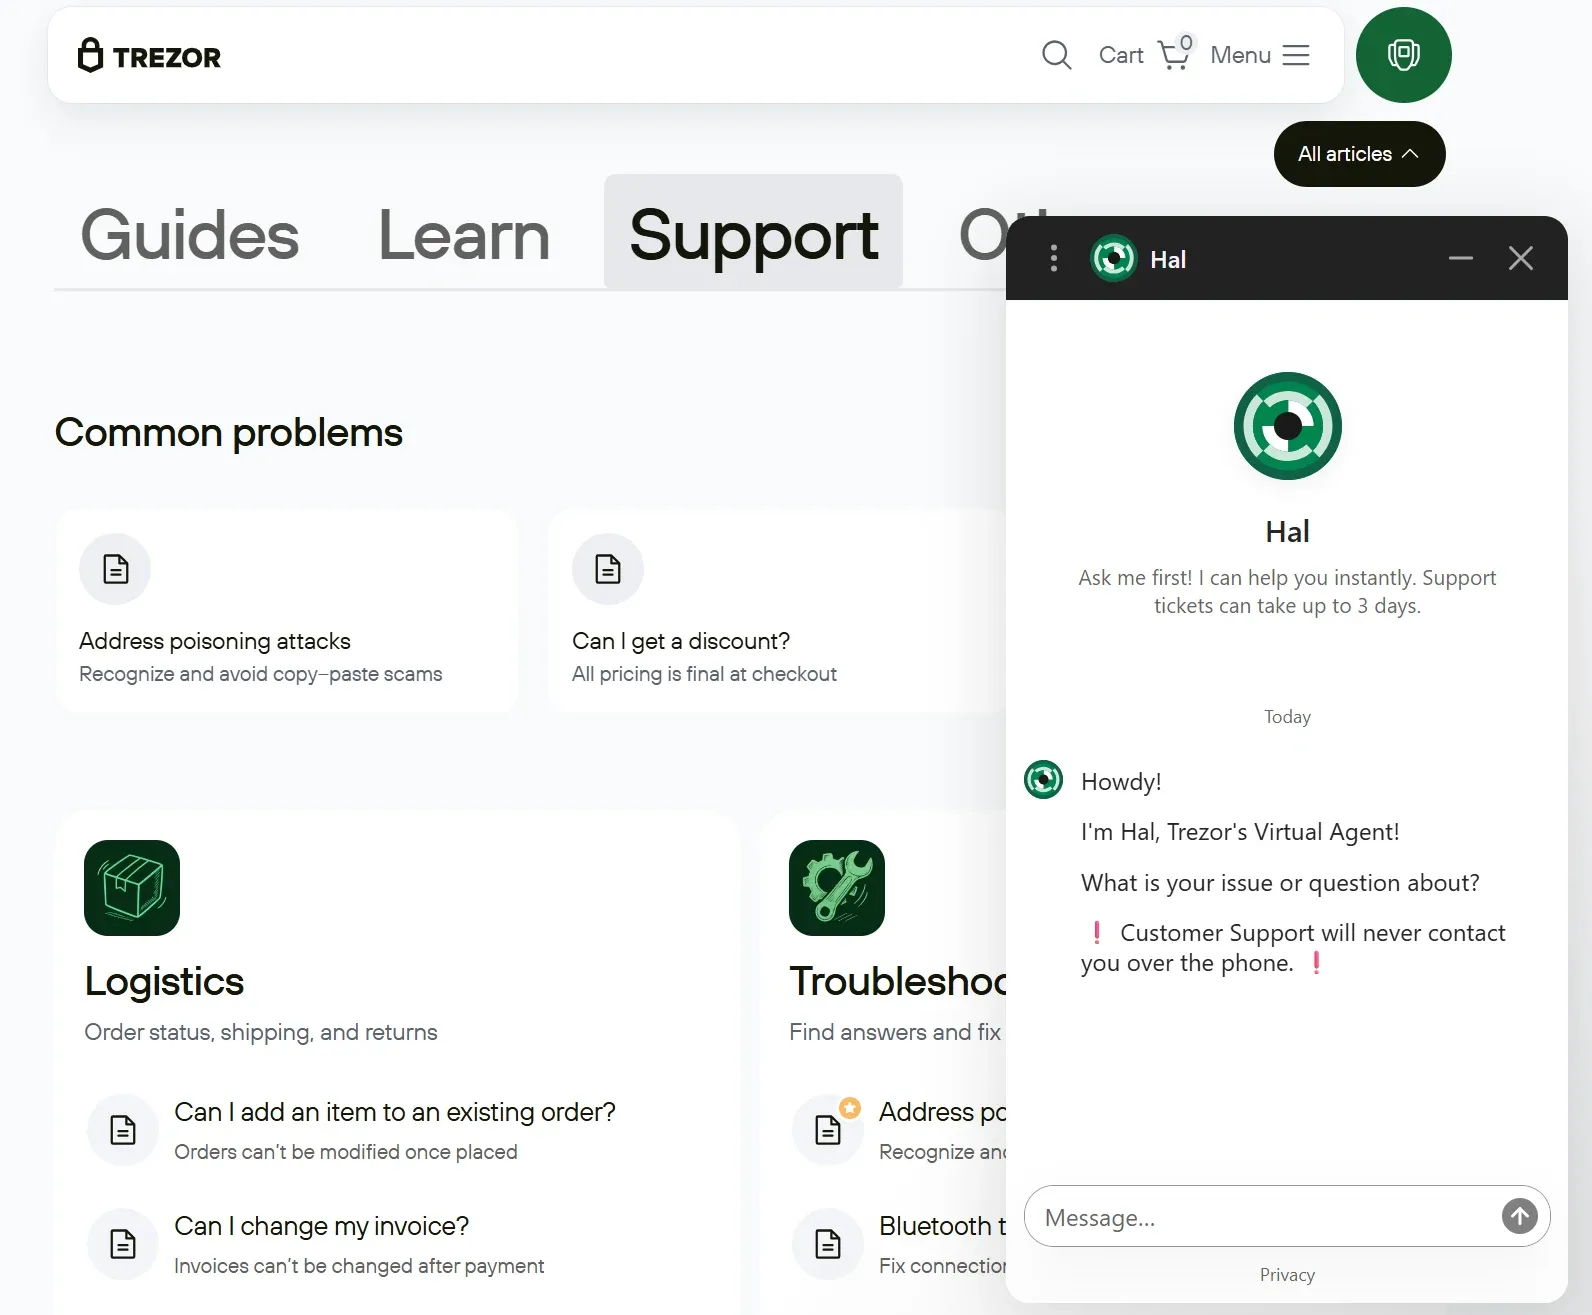1592x1315 pixels.
Task: Open "Can I add an item" article
Action: coord(394,1130)
